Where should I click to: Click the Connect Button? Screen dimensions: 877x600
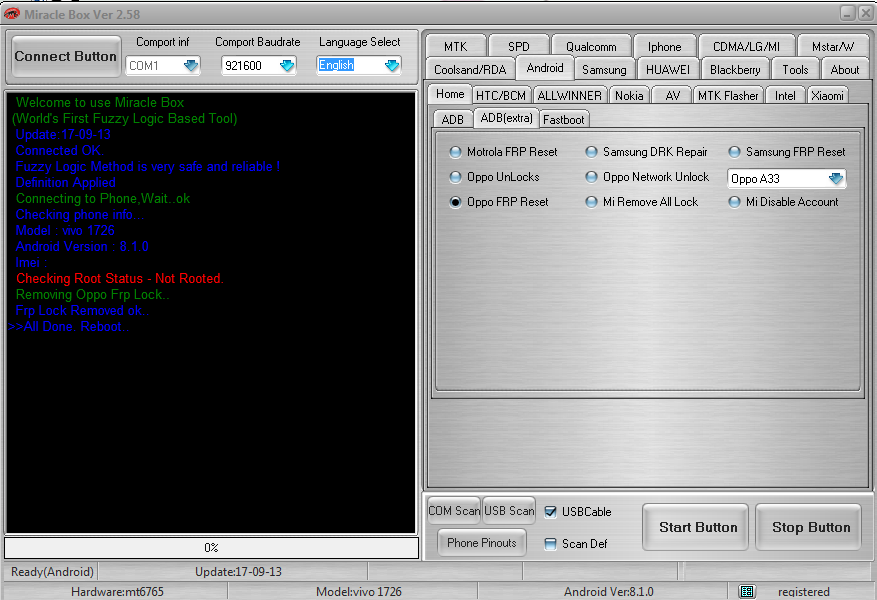65,56
